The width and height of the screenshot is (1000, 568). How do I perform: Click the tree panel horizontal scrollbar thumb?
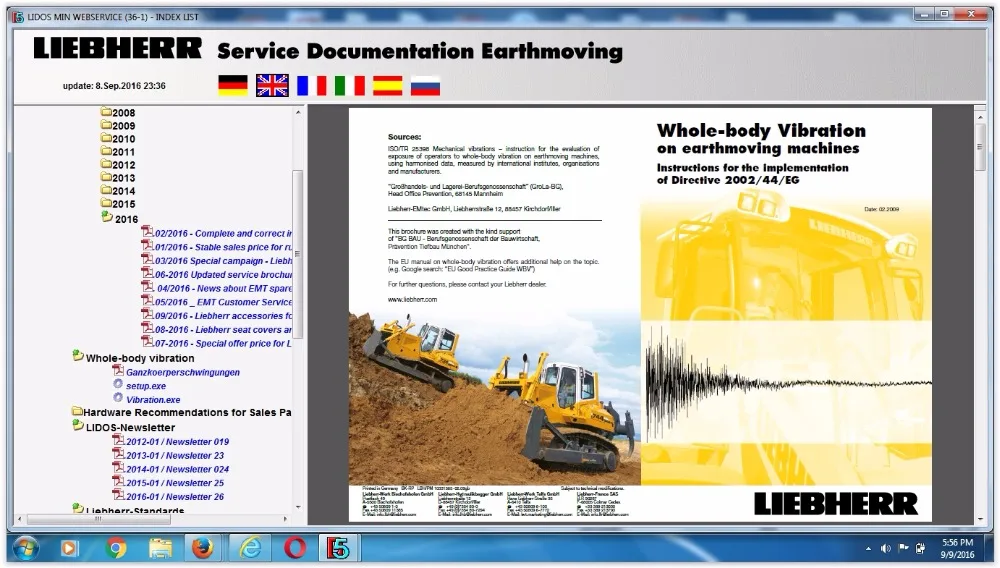(x=99, y=519)
